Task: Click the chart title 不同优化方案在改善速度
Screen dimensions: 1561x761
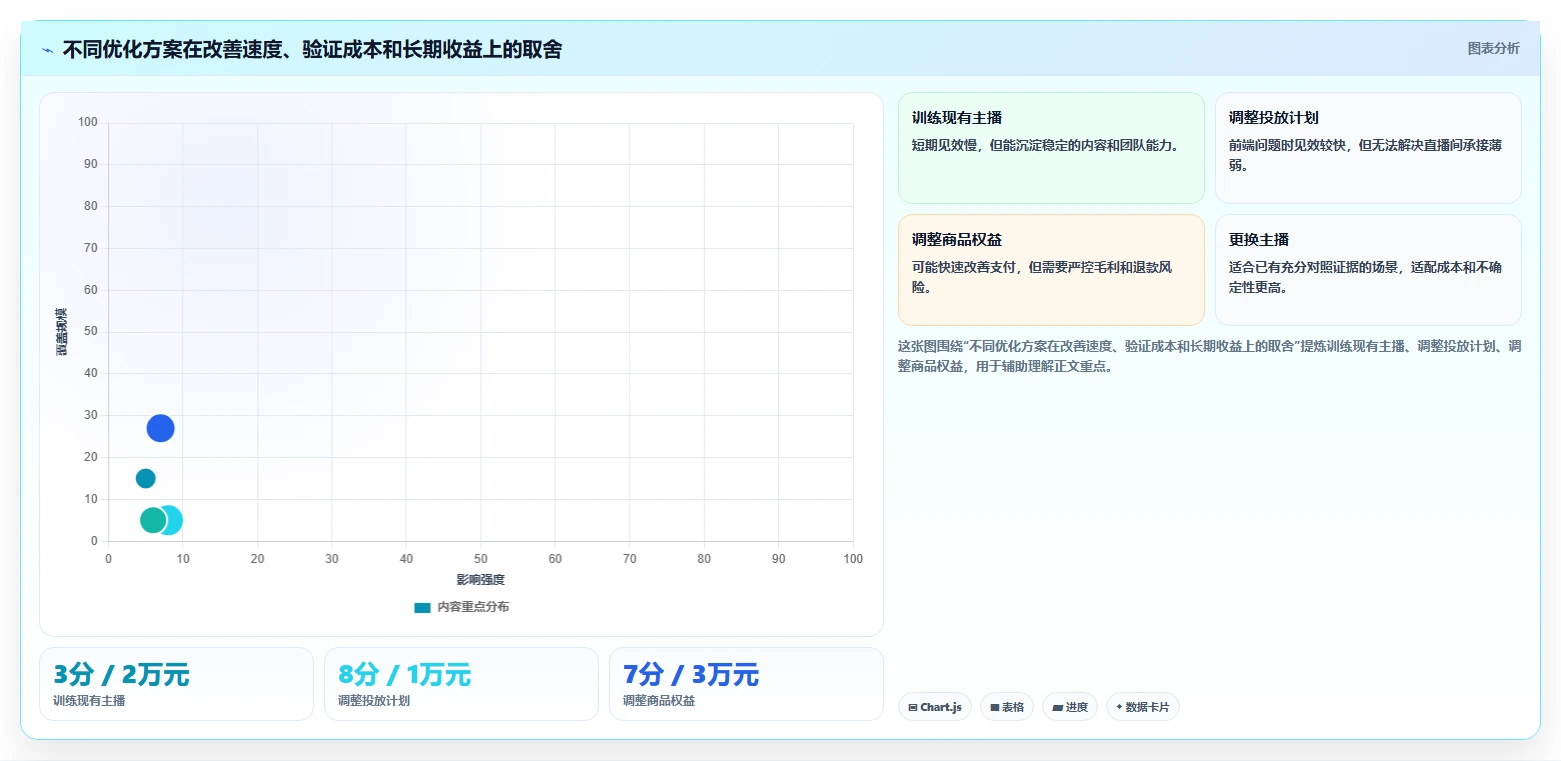Action: [x=312, y=49]
